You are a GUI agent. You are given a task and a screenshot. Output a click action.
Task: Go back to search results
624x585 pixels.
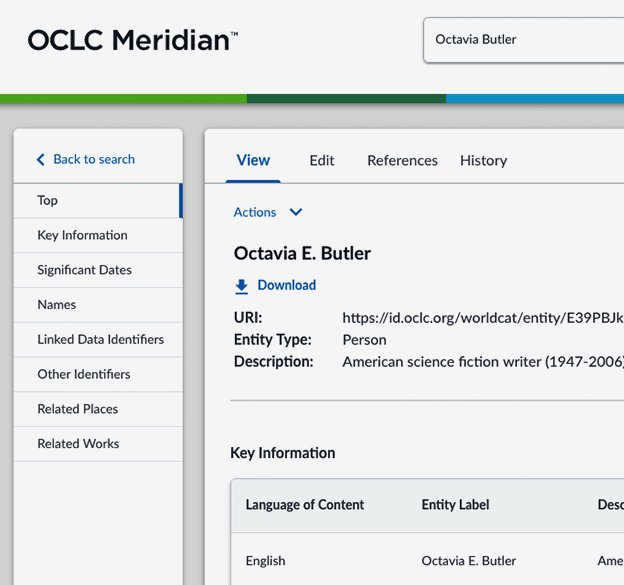pos(93,159)
